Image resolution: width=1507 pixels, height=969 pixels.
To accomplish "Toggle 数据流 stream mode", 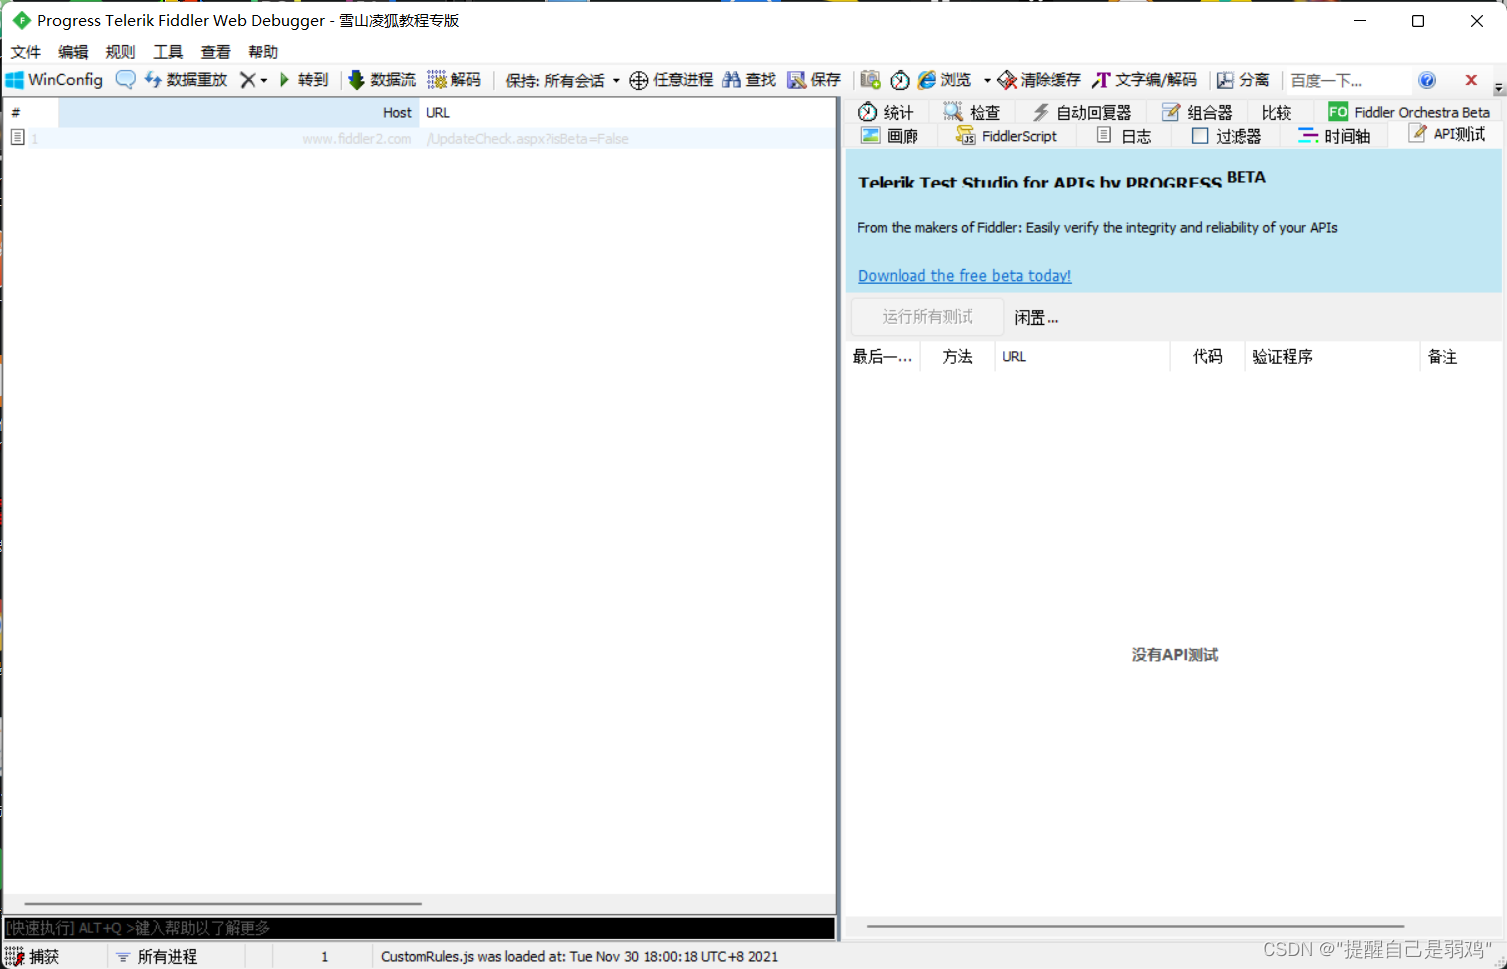I will pyautogui.click(x=382, y=80).
